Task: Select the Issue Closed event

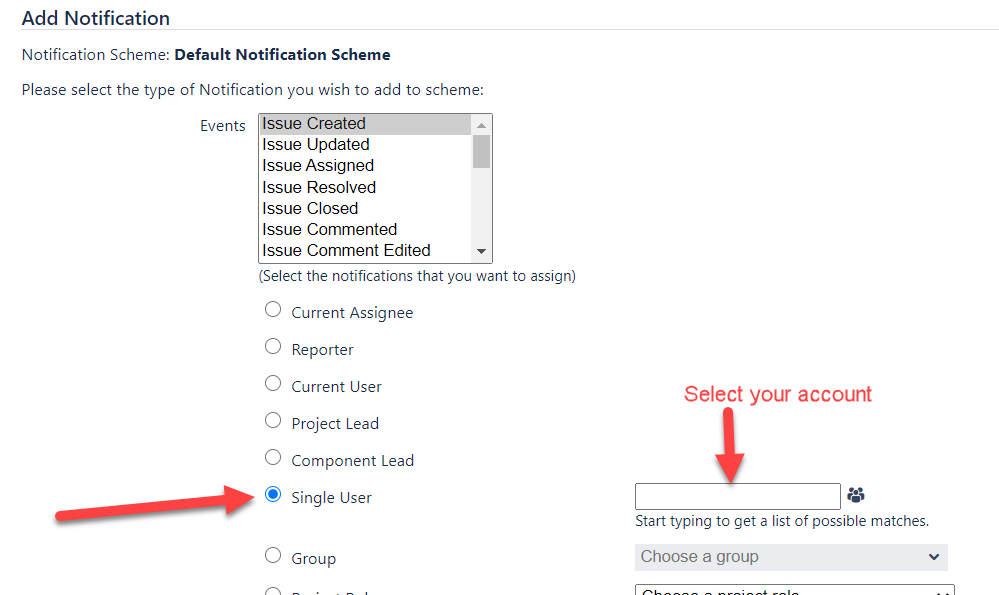Action: pos(365,208)
